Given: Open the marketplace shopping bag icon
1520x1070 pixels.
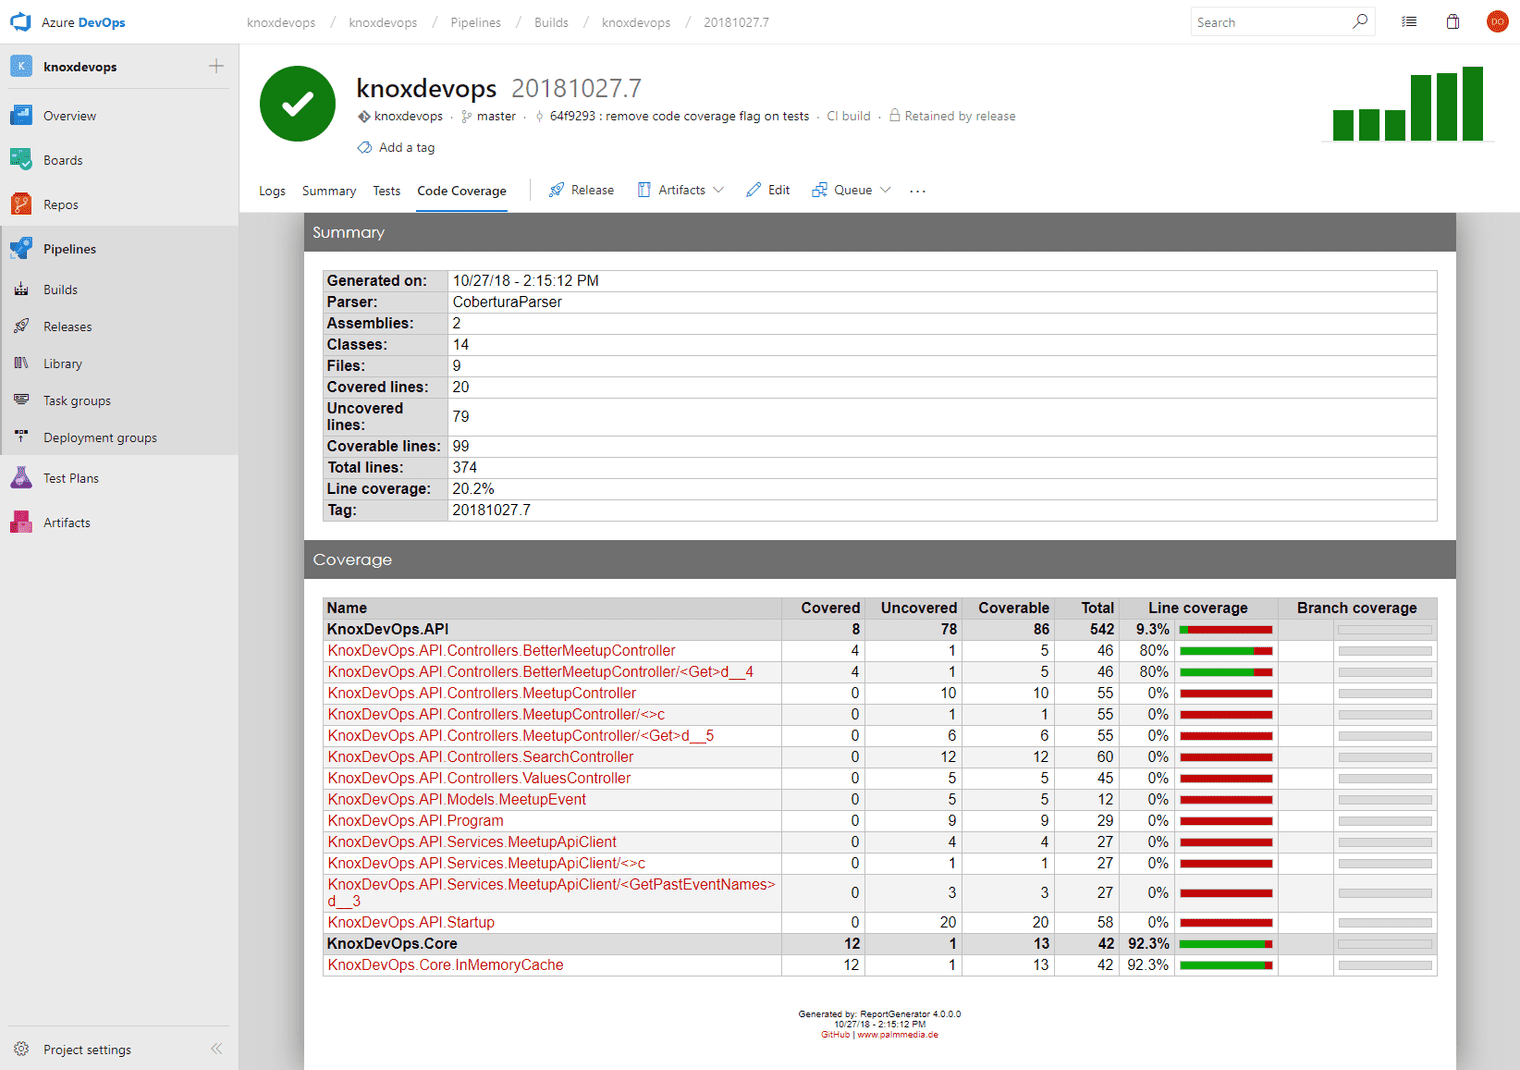Looking at the screenshot, I should [1453, 22].
